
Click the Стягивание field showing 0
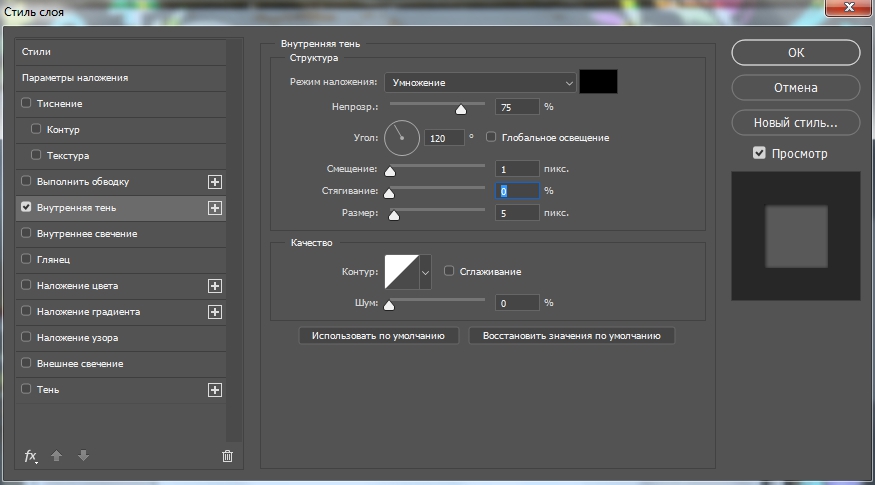517,191
